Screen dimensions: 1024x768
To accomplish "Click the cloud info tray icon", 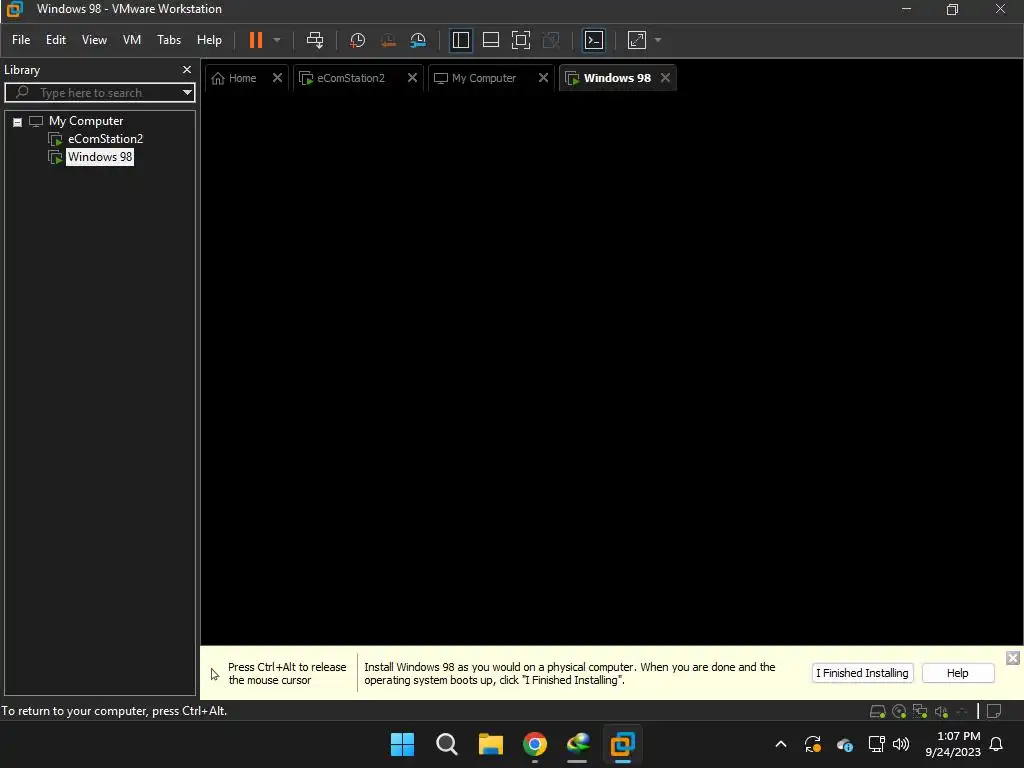I will [x=844, y=744].
